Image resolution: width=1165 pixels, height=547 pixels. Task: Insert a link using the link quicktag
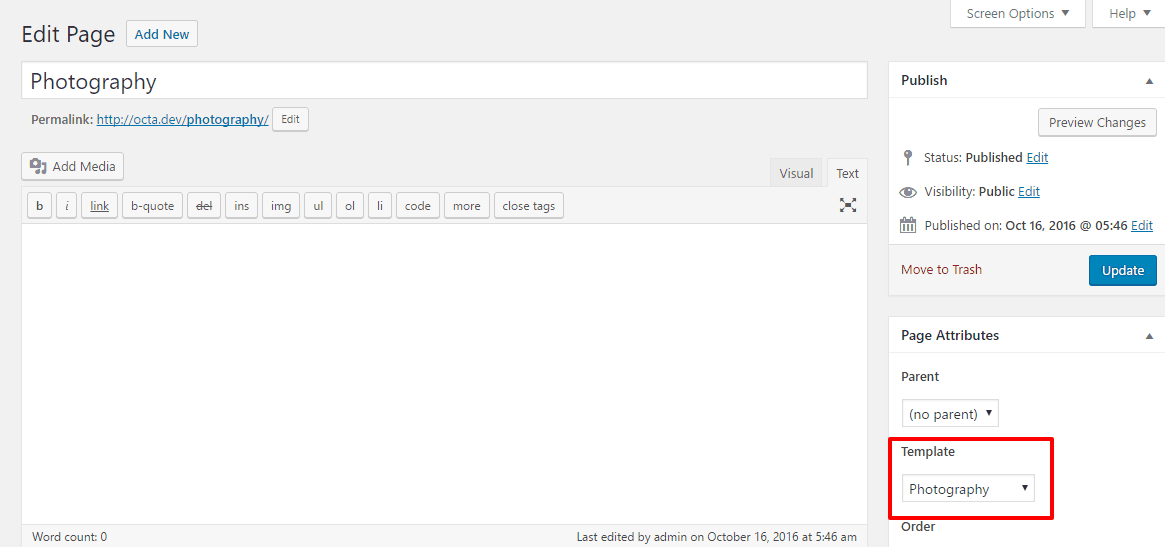99,206
